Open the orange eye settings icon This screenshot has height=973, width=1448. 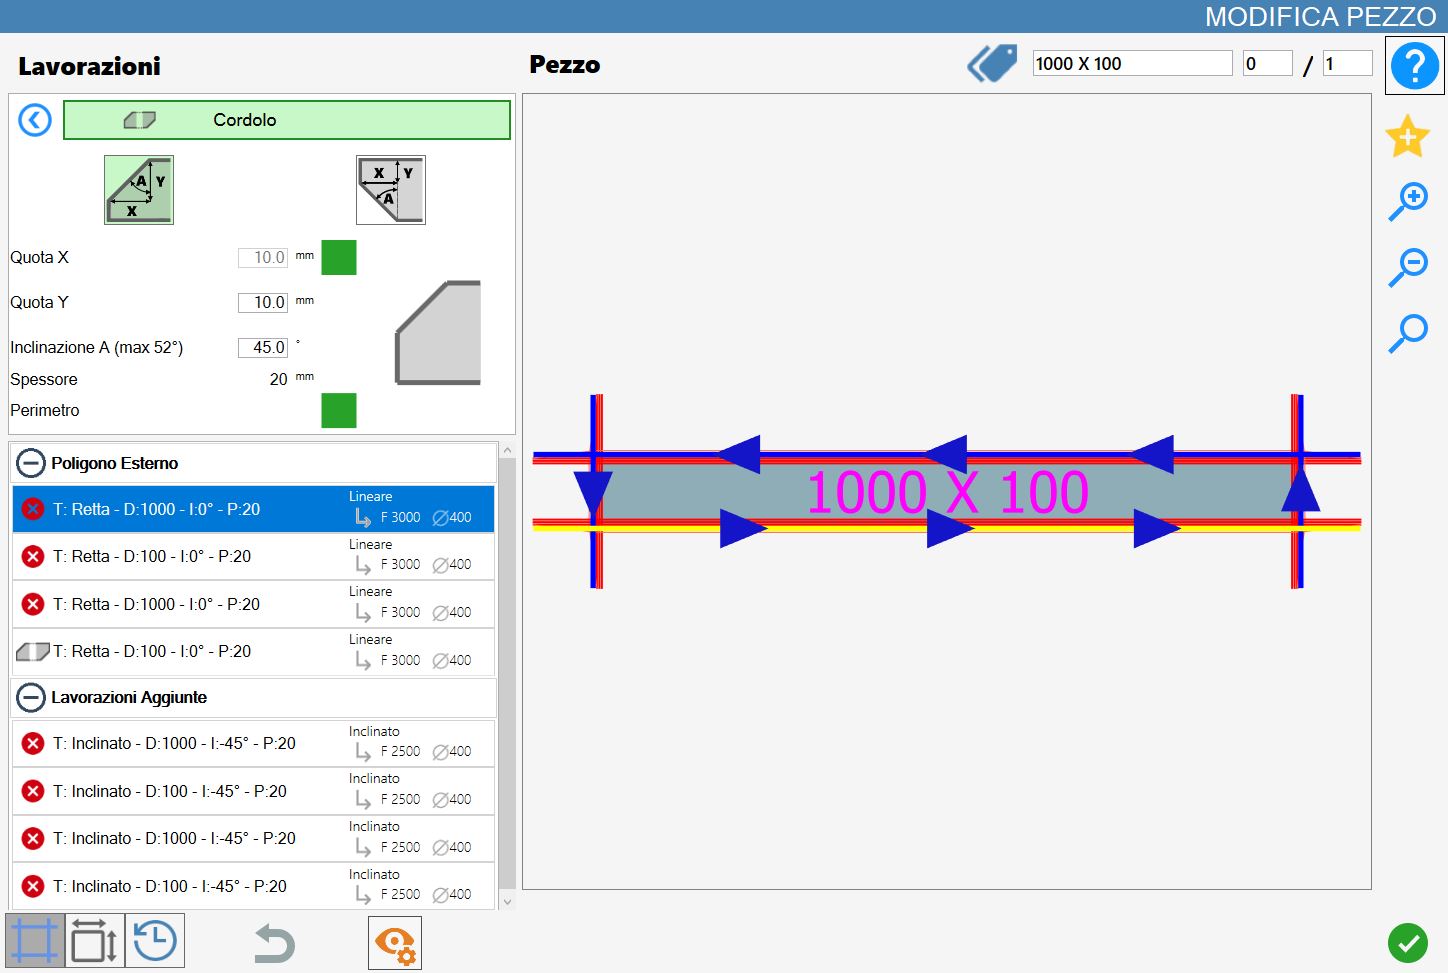click(395, 943)
